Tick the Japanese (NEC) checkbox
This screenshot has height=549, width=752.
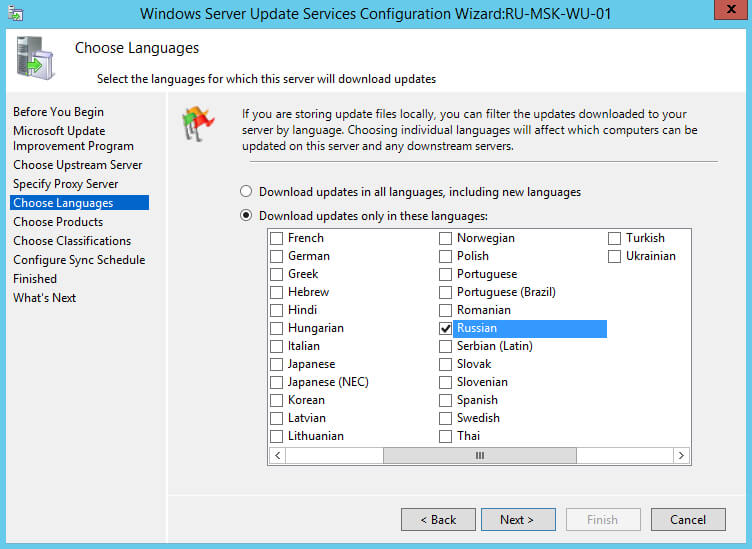[x=277, y=382]
